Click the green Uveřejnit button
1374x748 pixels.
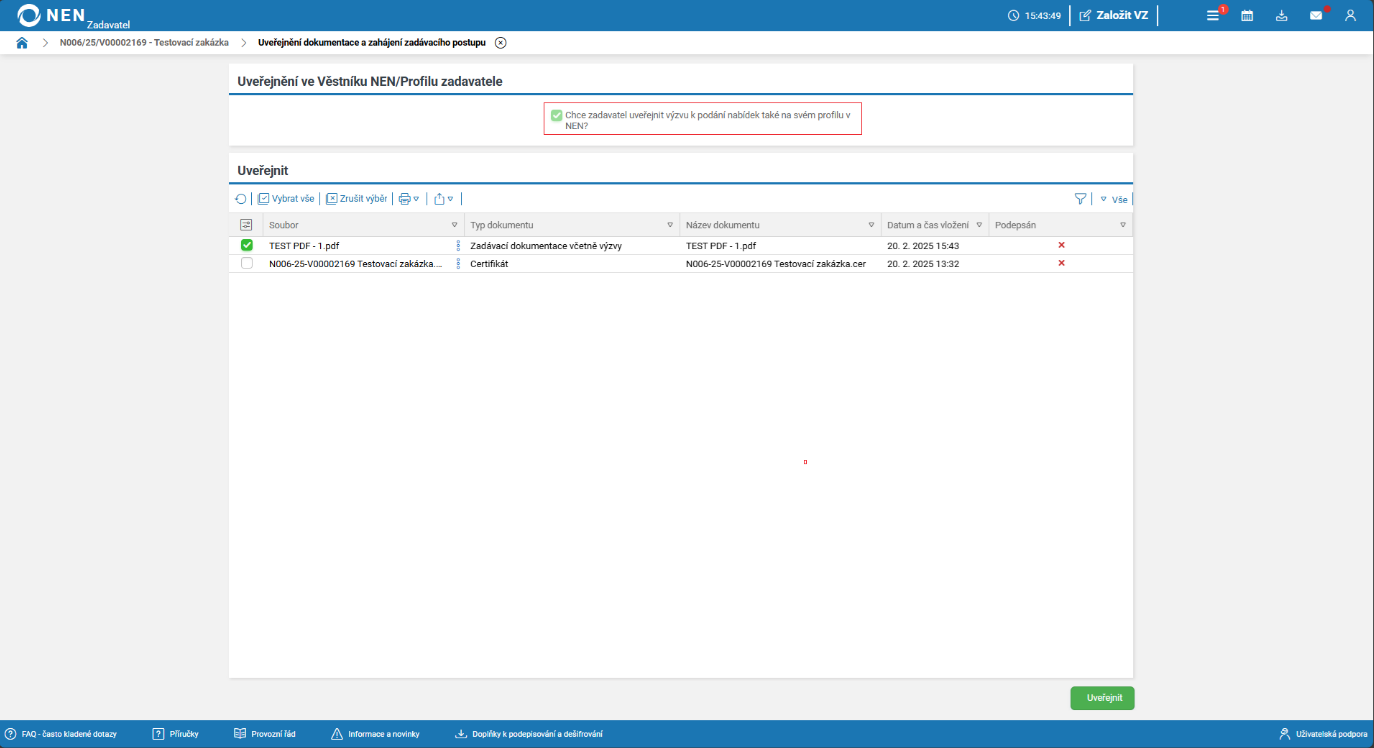[x=1102, y=698]
